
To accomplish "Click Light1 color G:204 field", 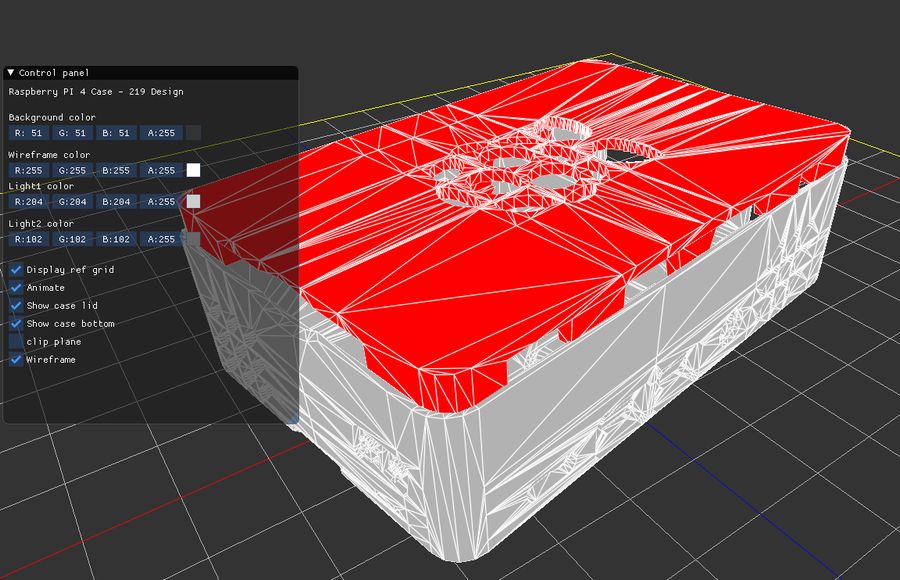I will pyautogui.click(x=72, y=202).
